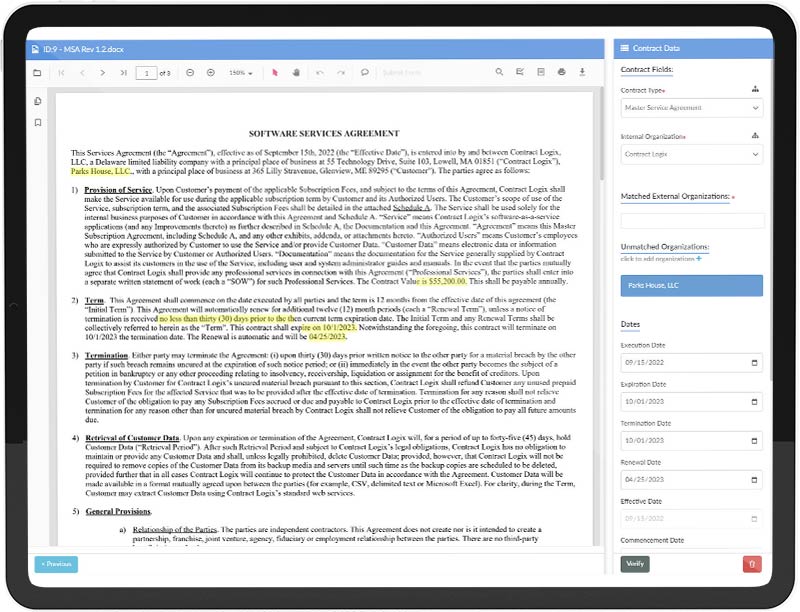Click the Expiration Date field

point(691,402)
